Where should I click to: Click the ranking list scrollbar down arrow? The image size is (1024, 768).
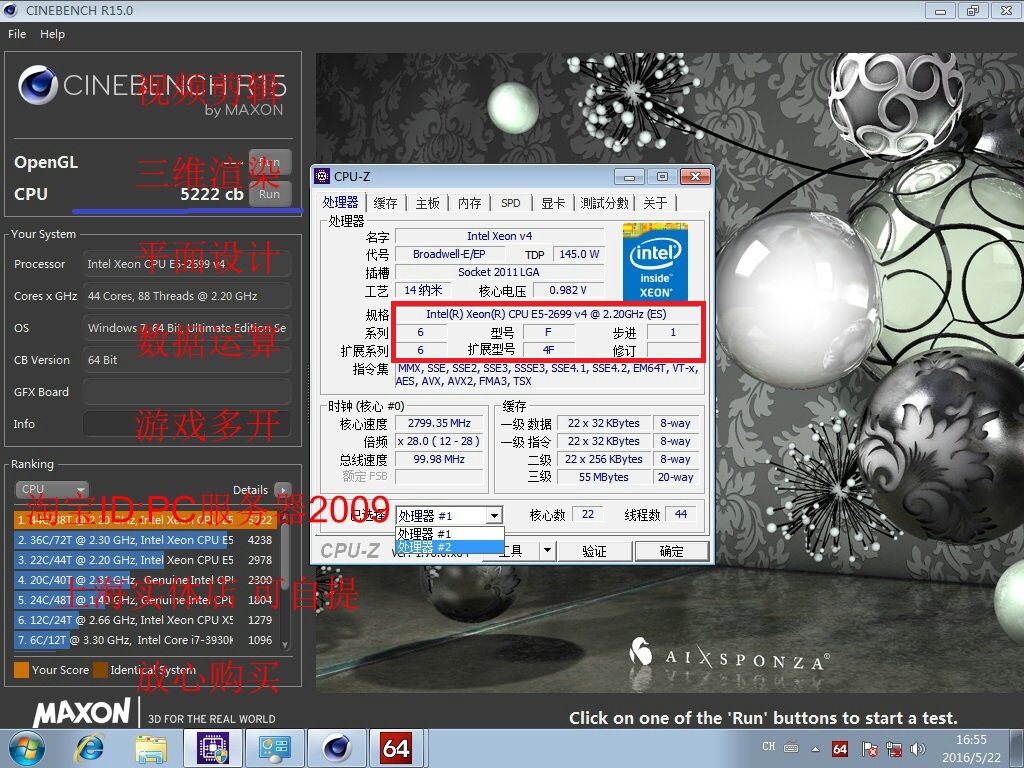click(285, 644)
